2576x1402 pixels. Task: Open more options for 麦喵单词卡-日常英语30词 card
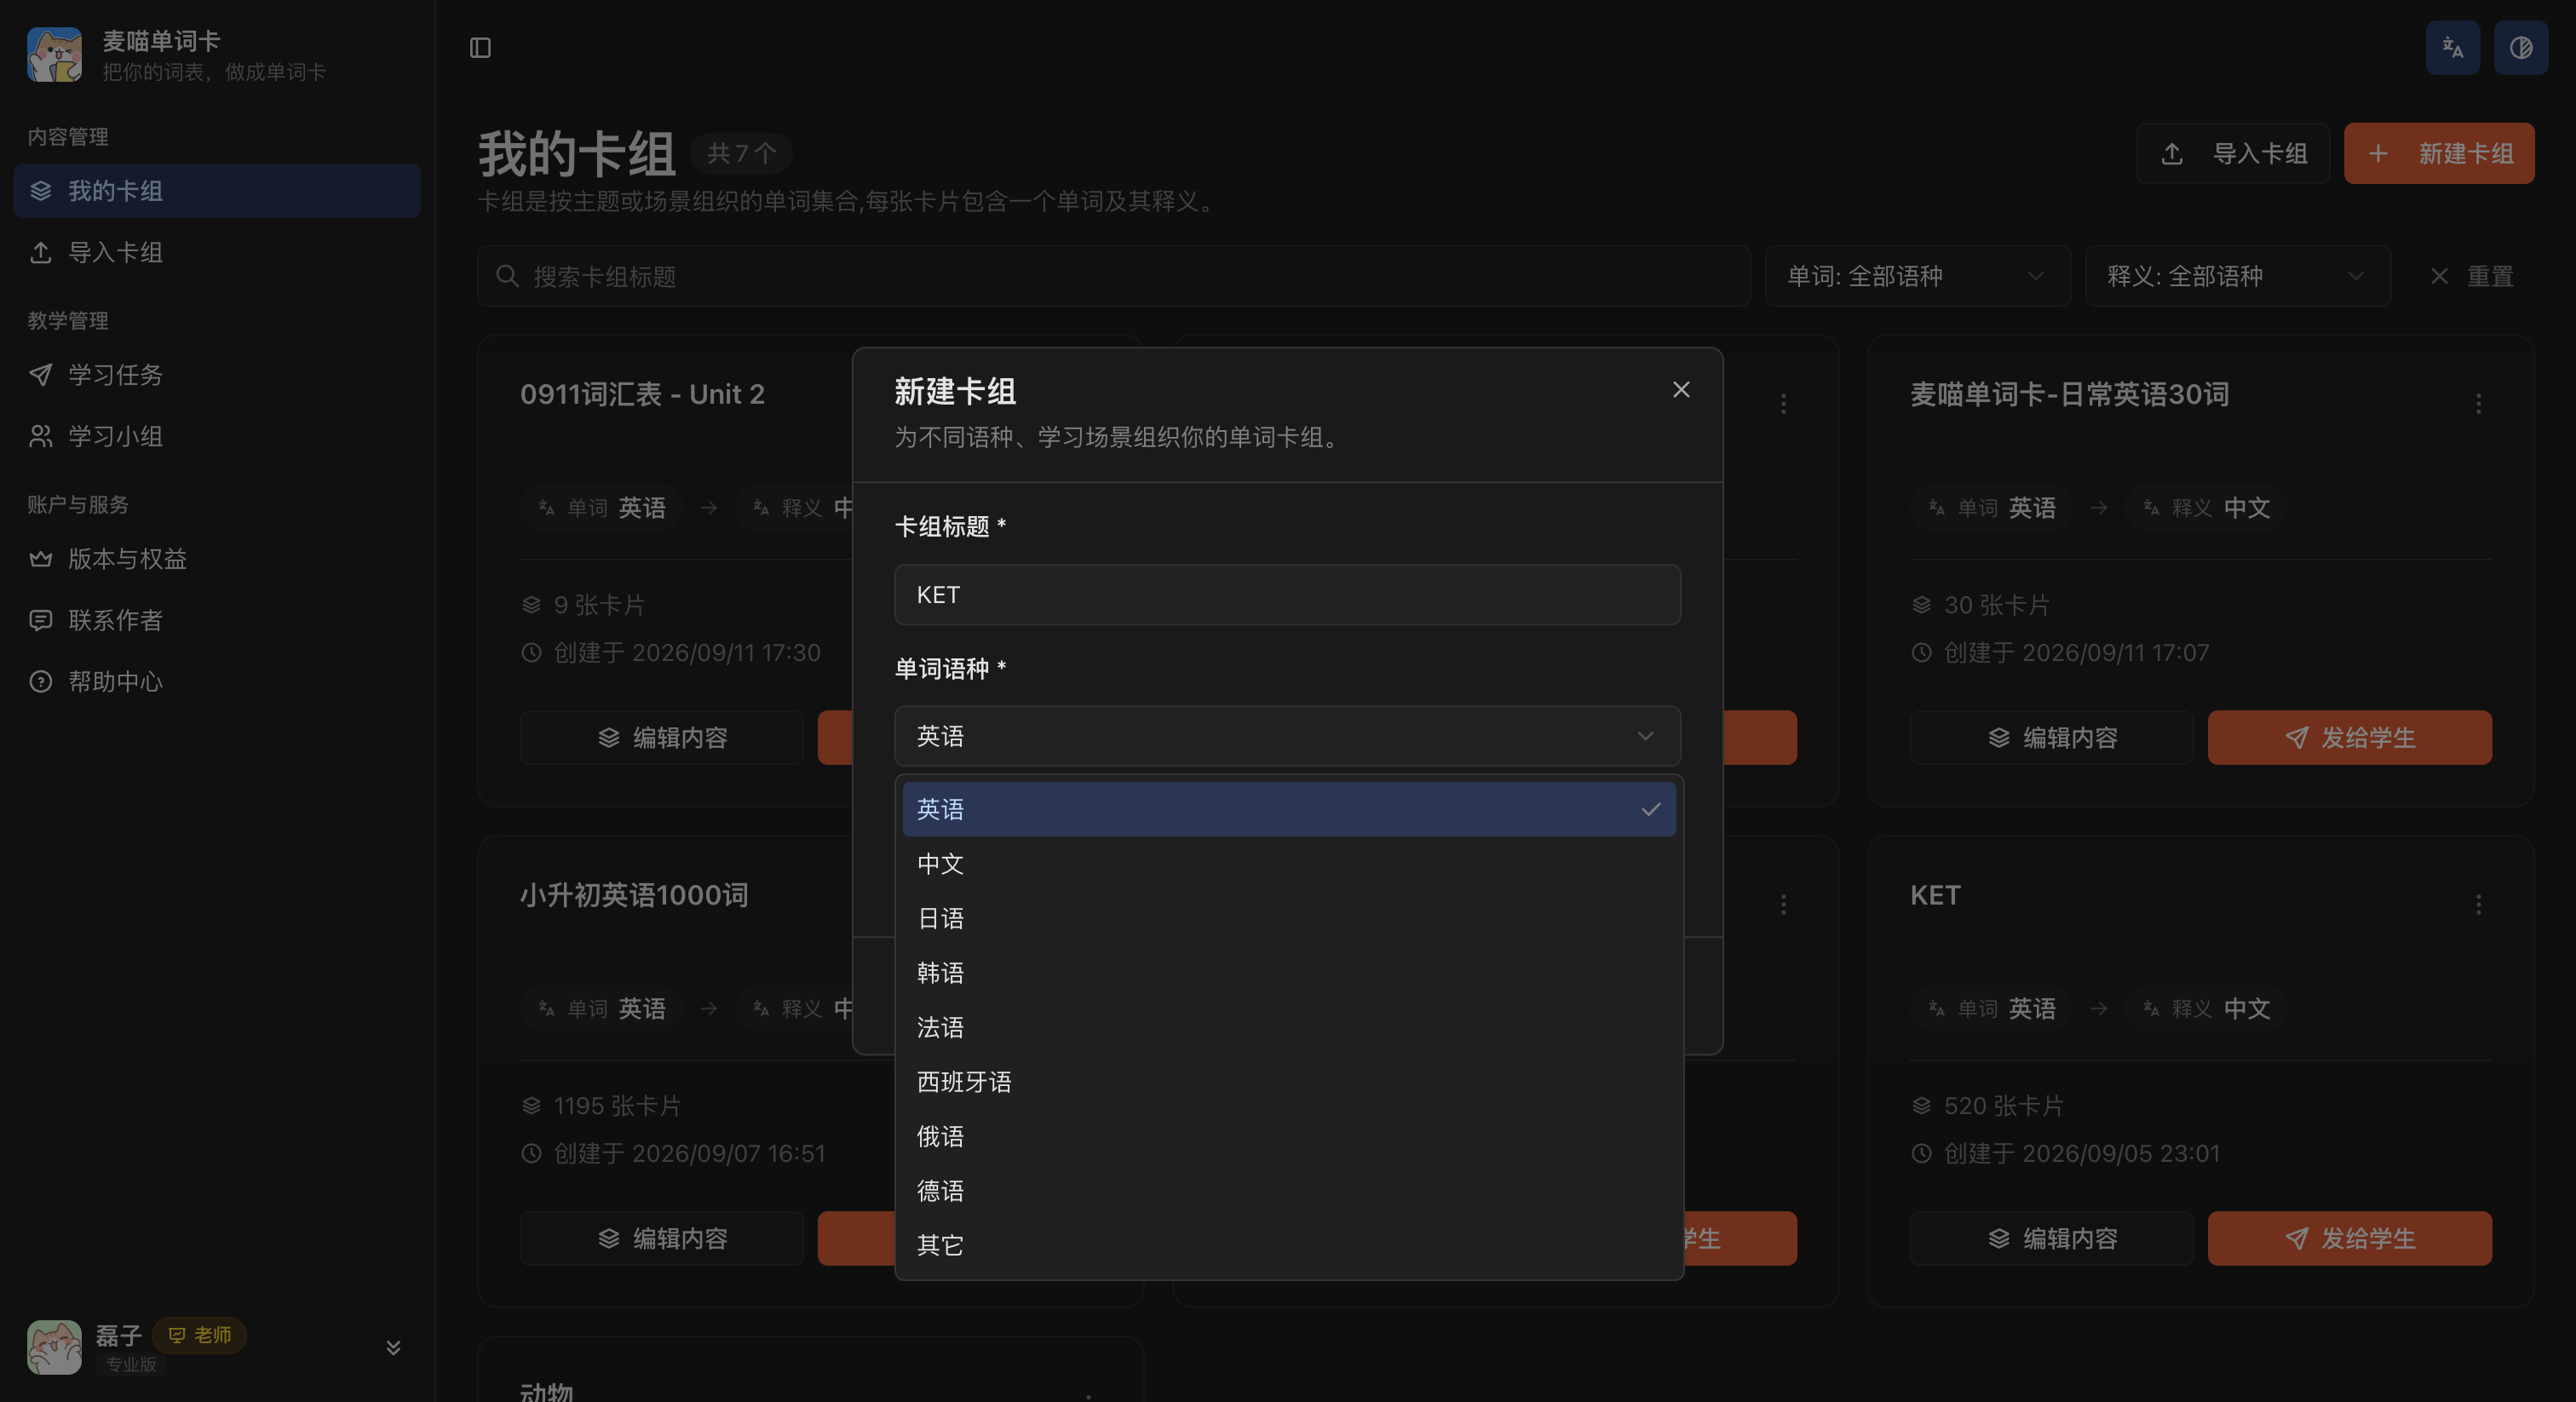click(2478, 403)
